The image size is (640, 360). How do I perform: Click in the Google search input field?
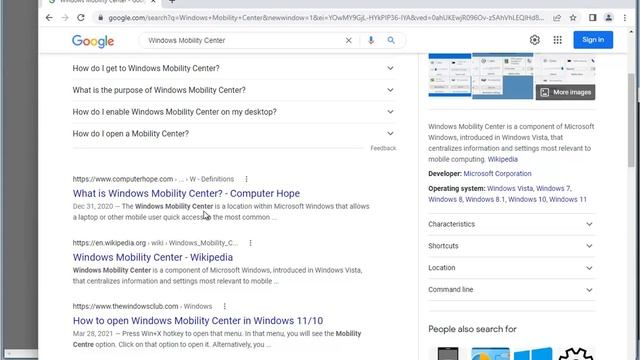coord(245,40)
